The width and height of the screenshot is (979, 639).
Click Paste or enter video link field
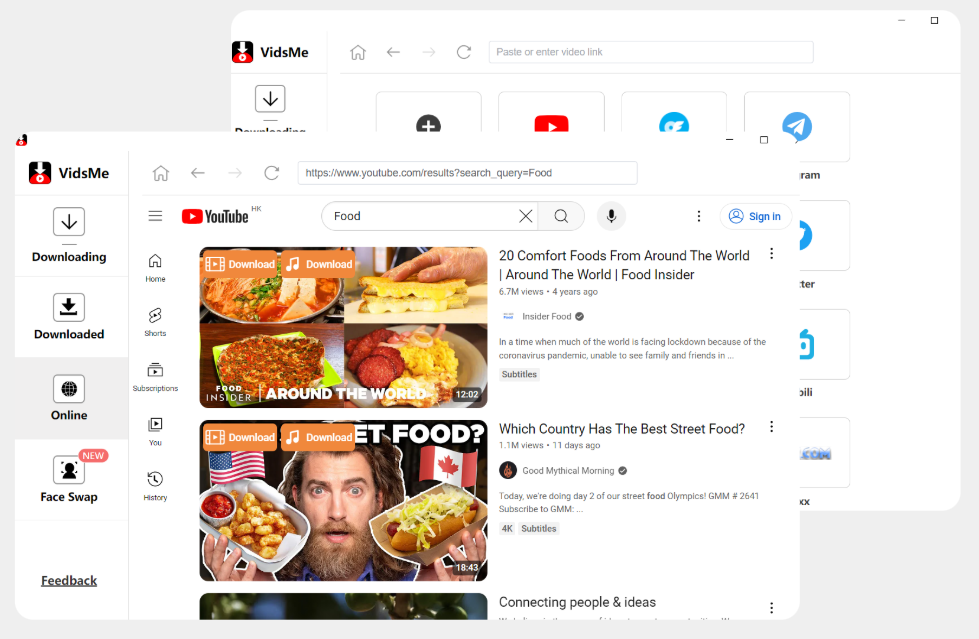click(651, 52)
